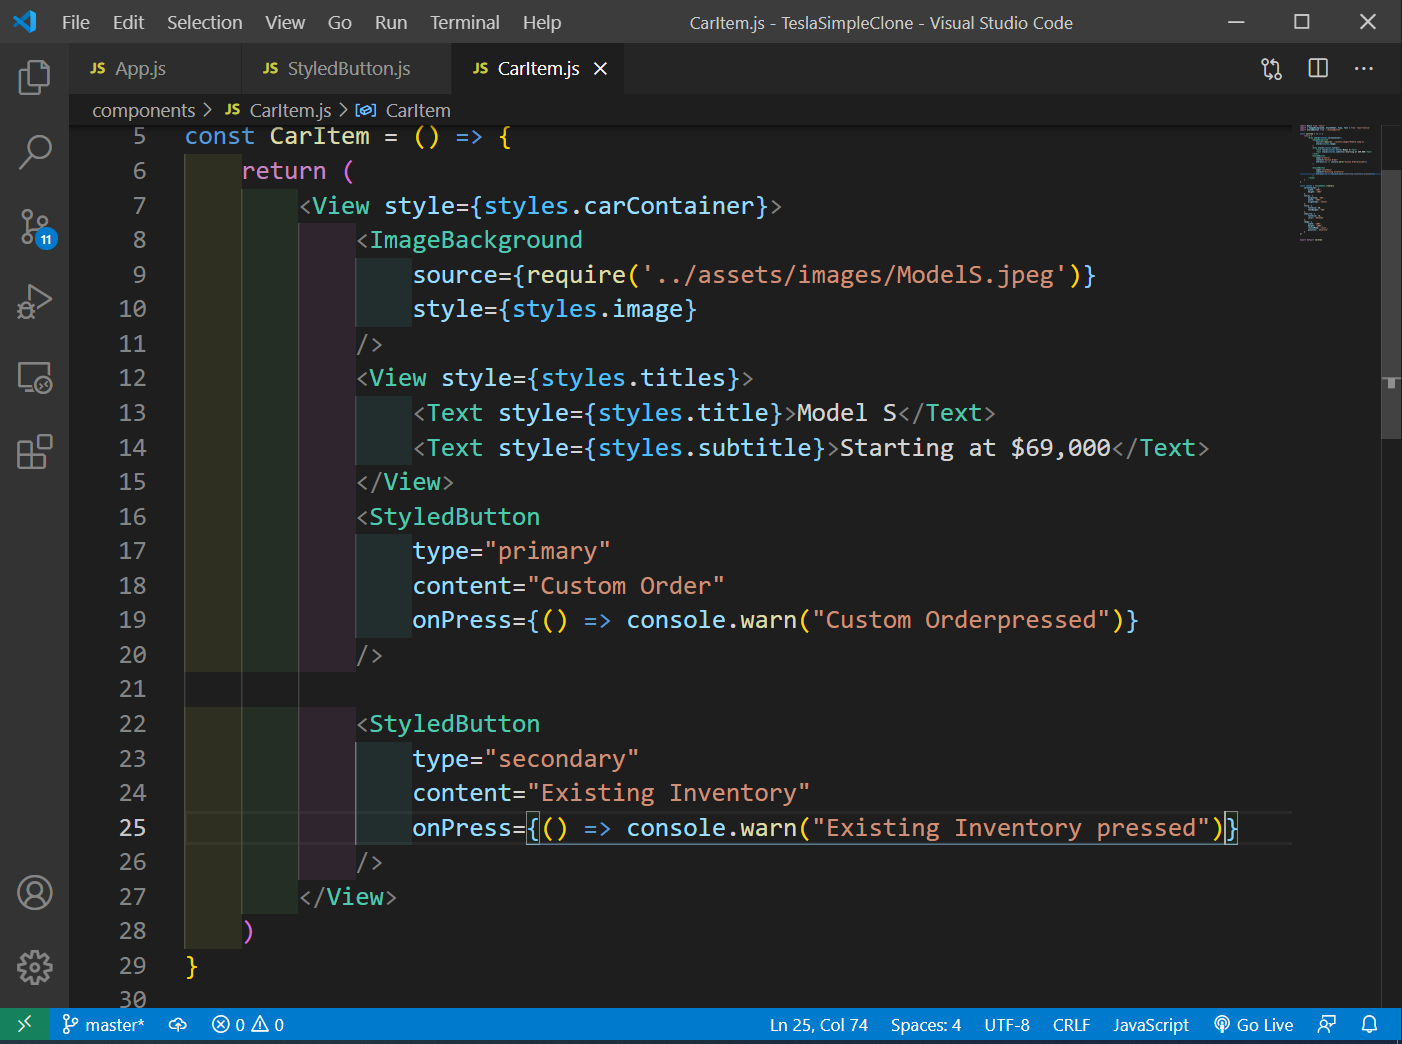Image resolution: width=1402 pixels, height=1044 pixels.
Task: Click the CarItem.js breadcrumb
Action: click(278, 110)
